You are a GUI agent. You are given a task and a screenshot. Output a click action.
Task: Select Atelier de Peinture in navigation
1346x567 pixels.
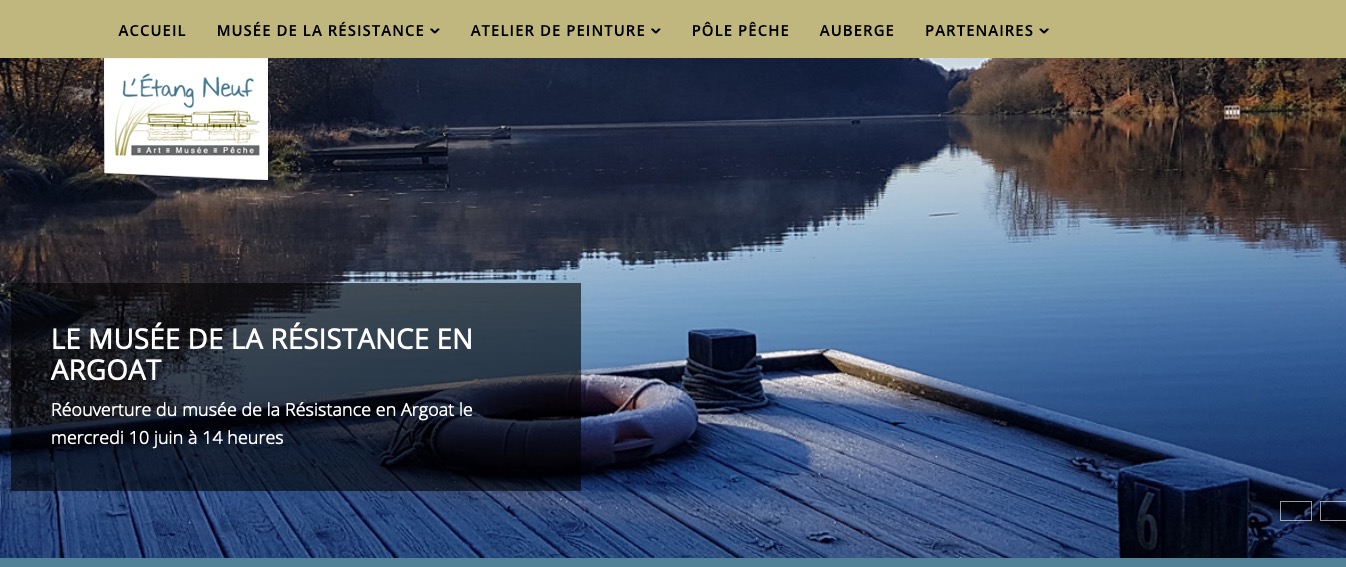point(558,30)
